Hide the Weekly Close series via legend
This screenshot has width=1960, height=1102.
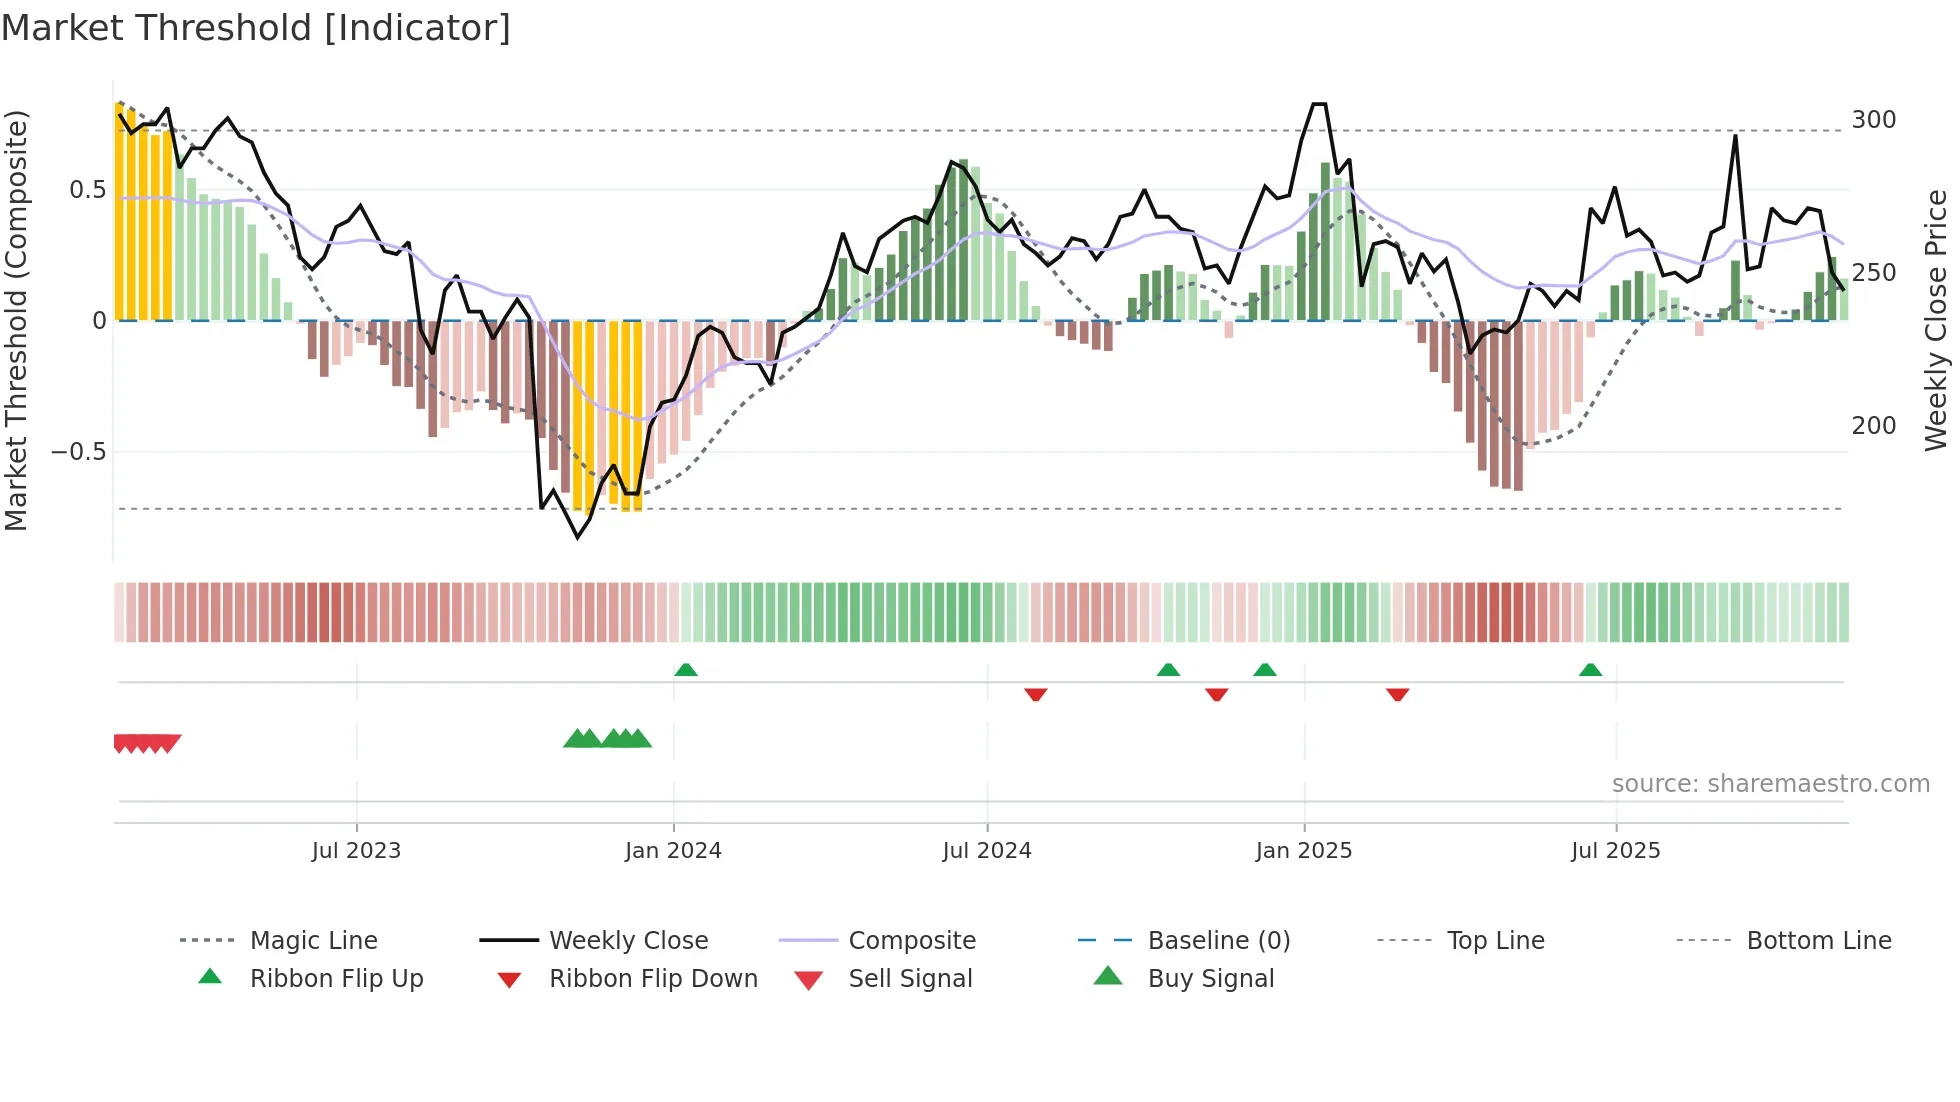coord(628,940)
